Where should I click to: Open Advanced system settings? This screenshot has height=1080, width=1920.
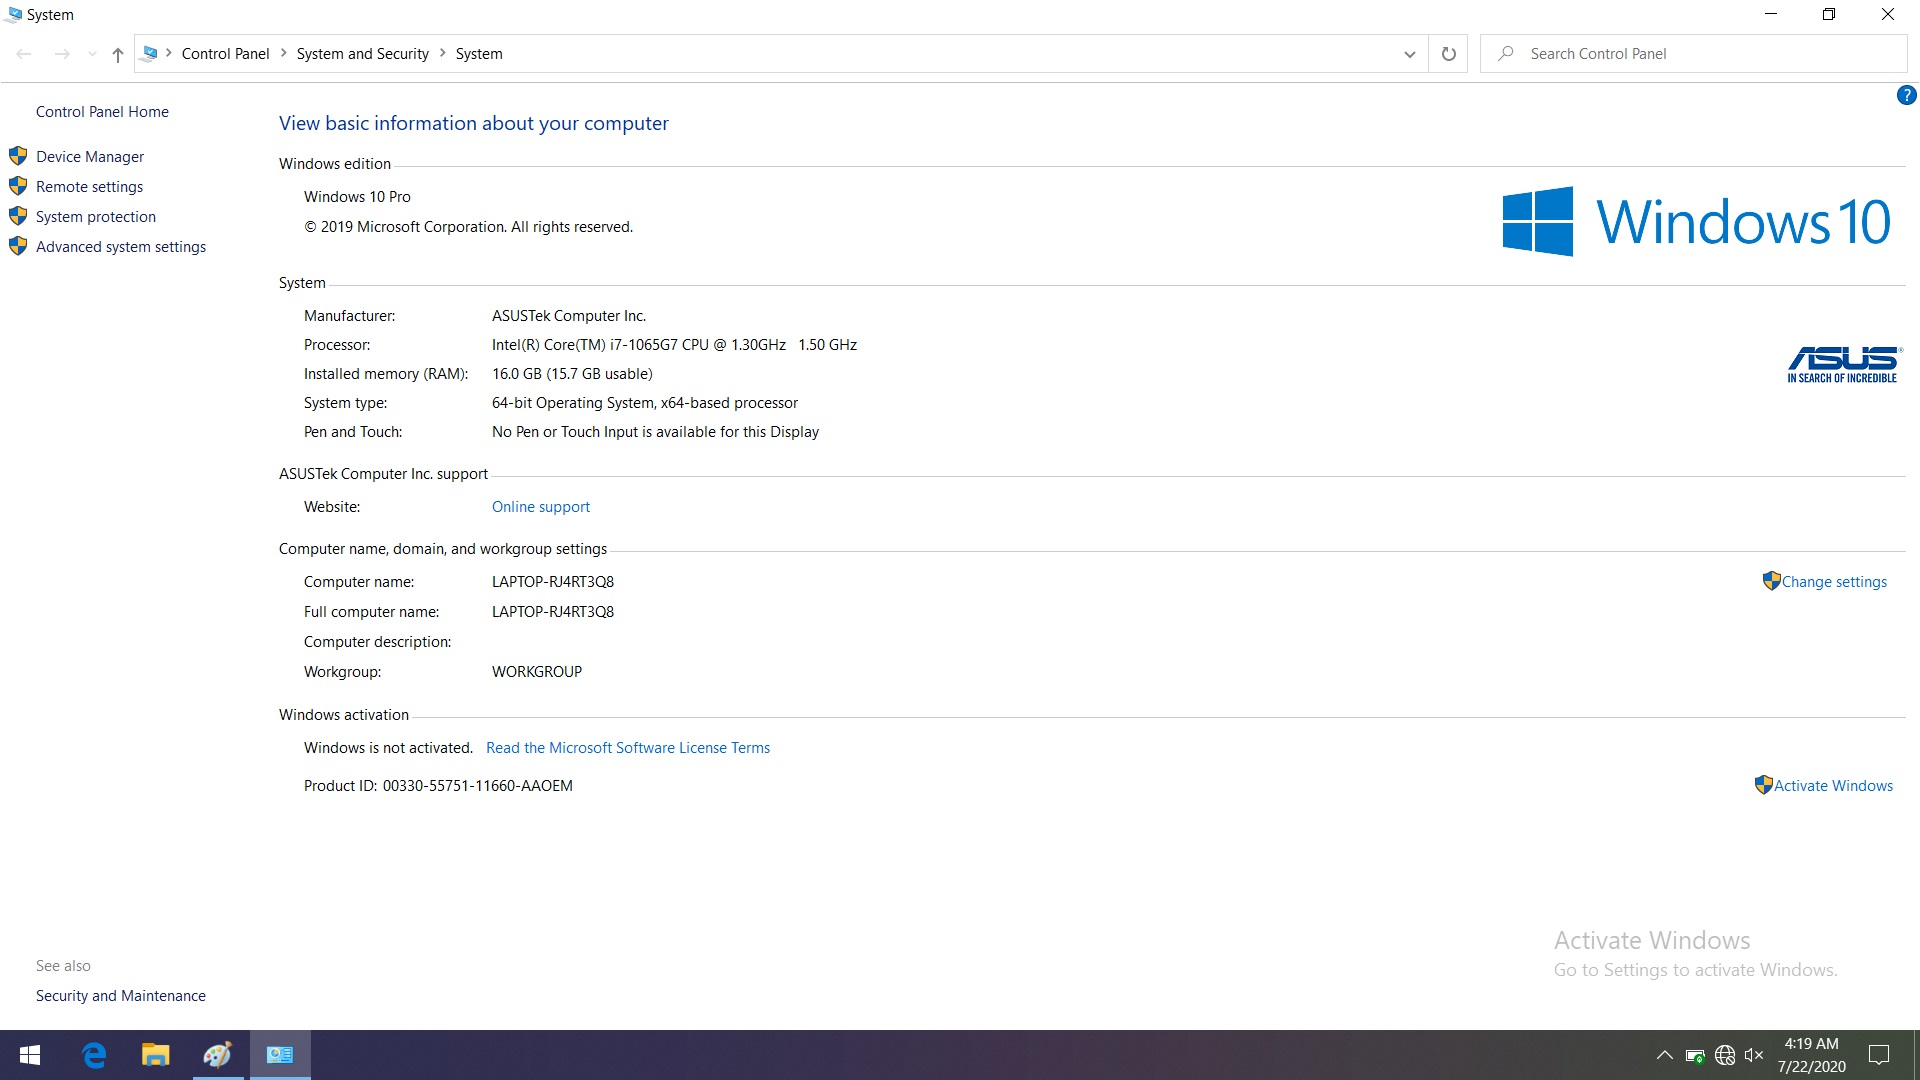point(121,247)
